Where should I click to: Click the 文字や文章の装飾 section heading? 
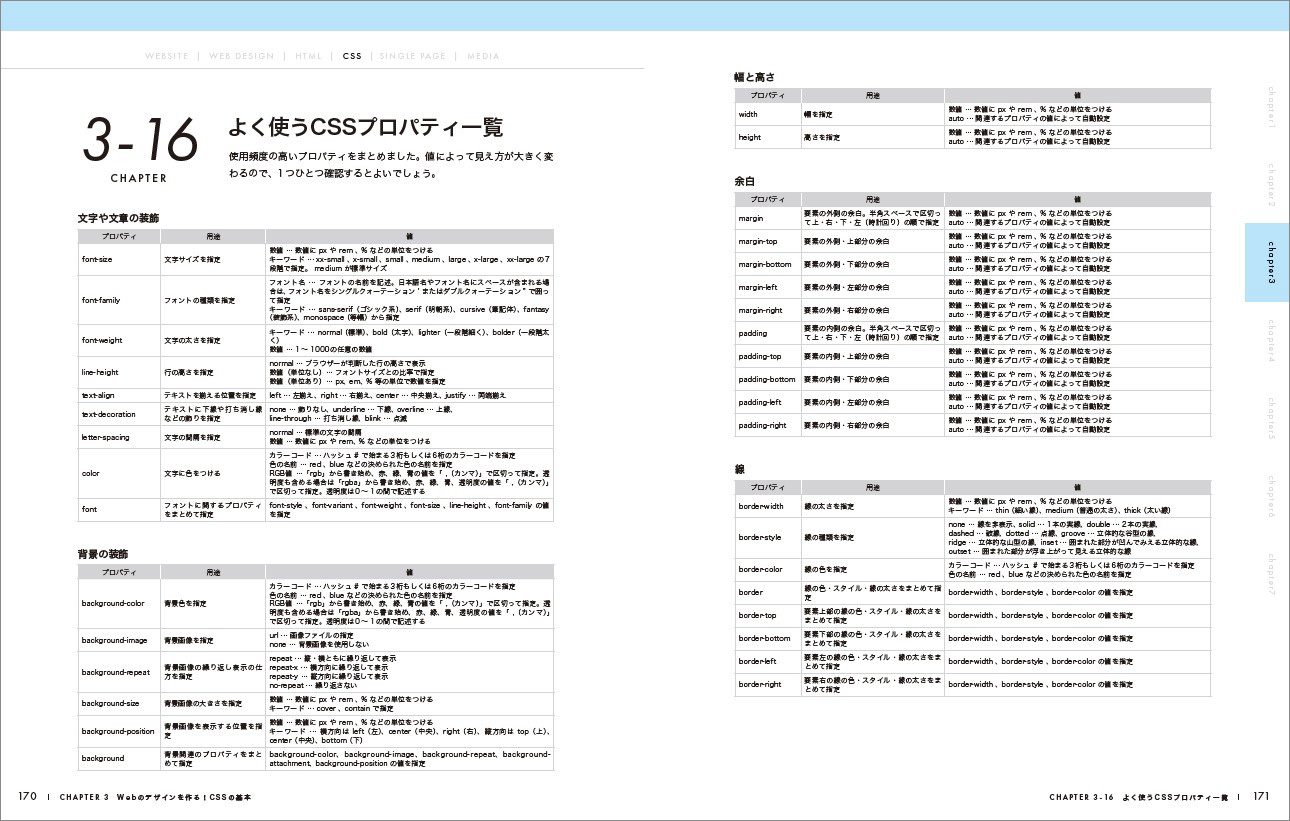coord(118,217)
